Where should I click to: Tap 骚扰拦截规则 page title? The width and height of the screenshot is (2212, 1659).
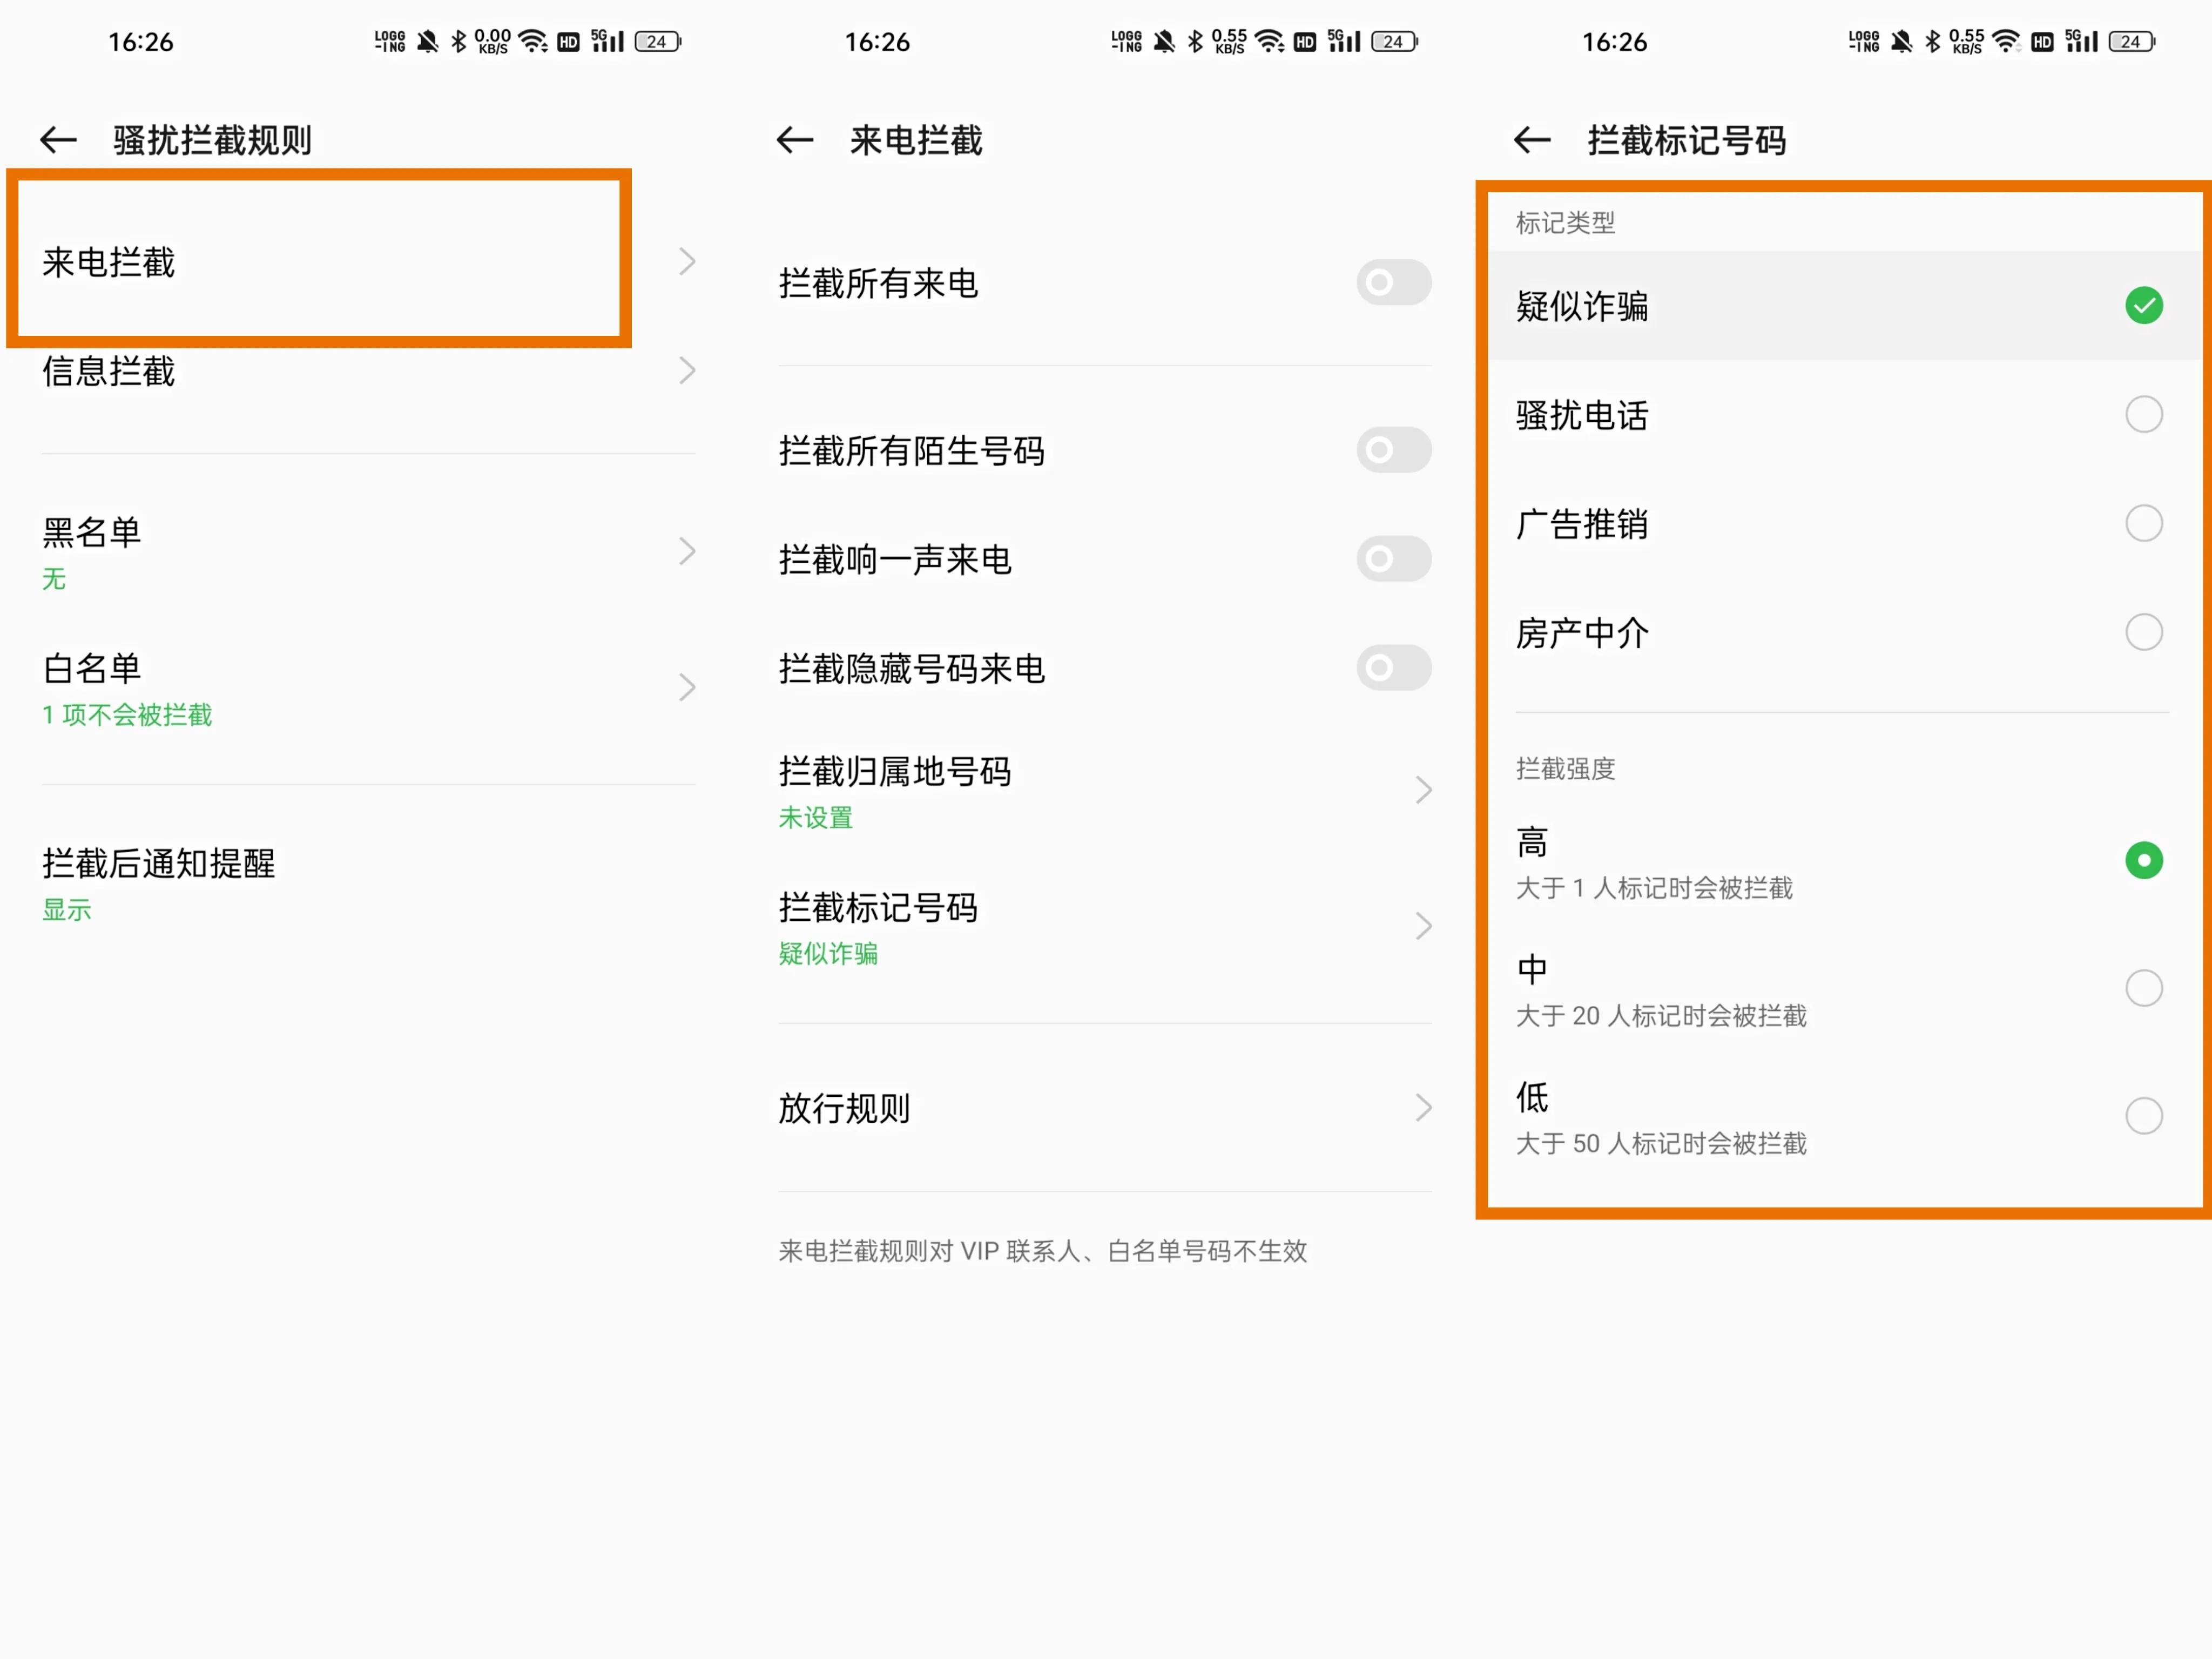coord(213,140)
